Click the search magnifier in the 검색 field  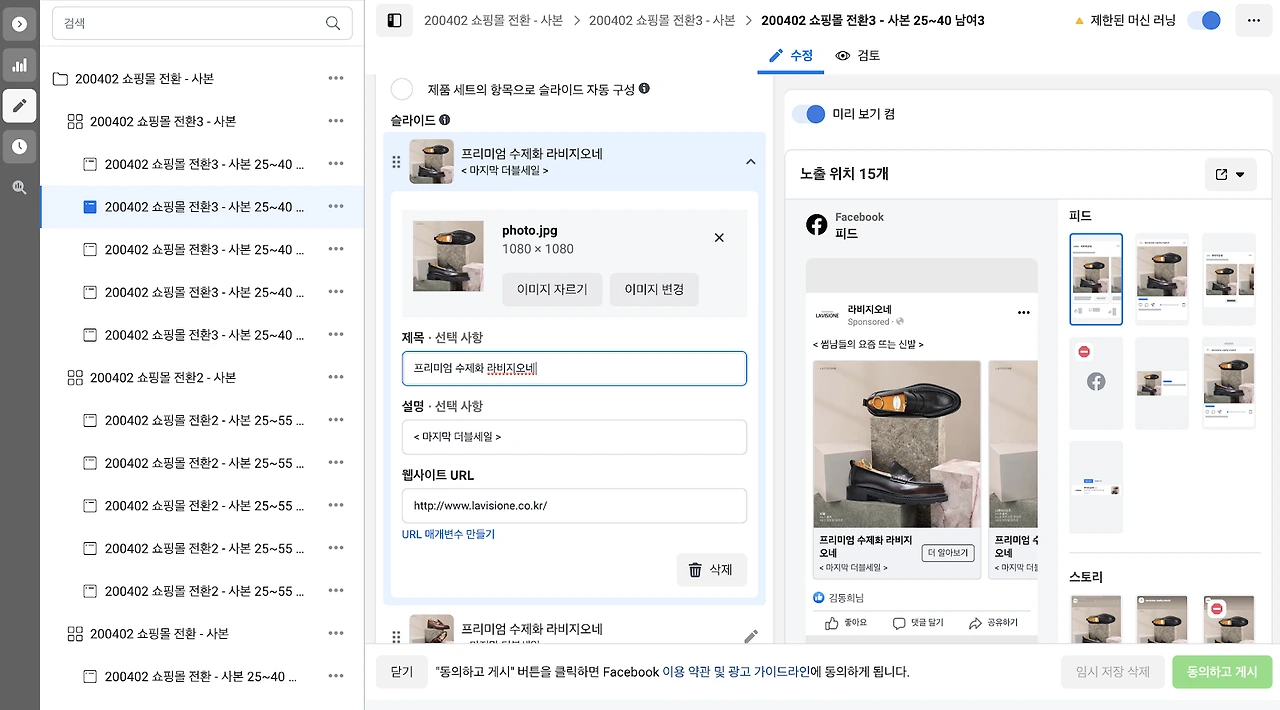333,23
